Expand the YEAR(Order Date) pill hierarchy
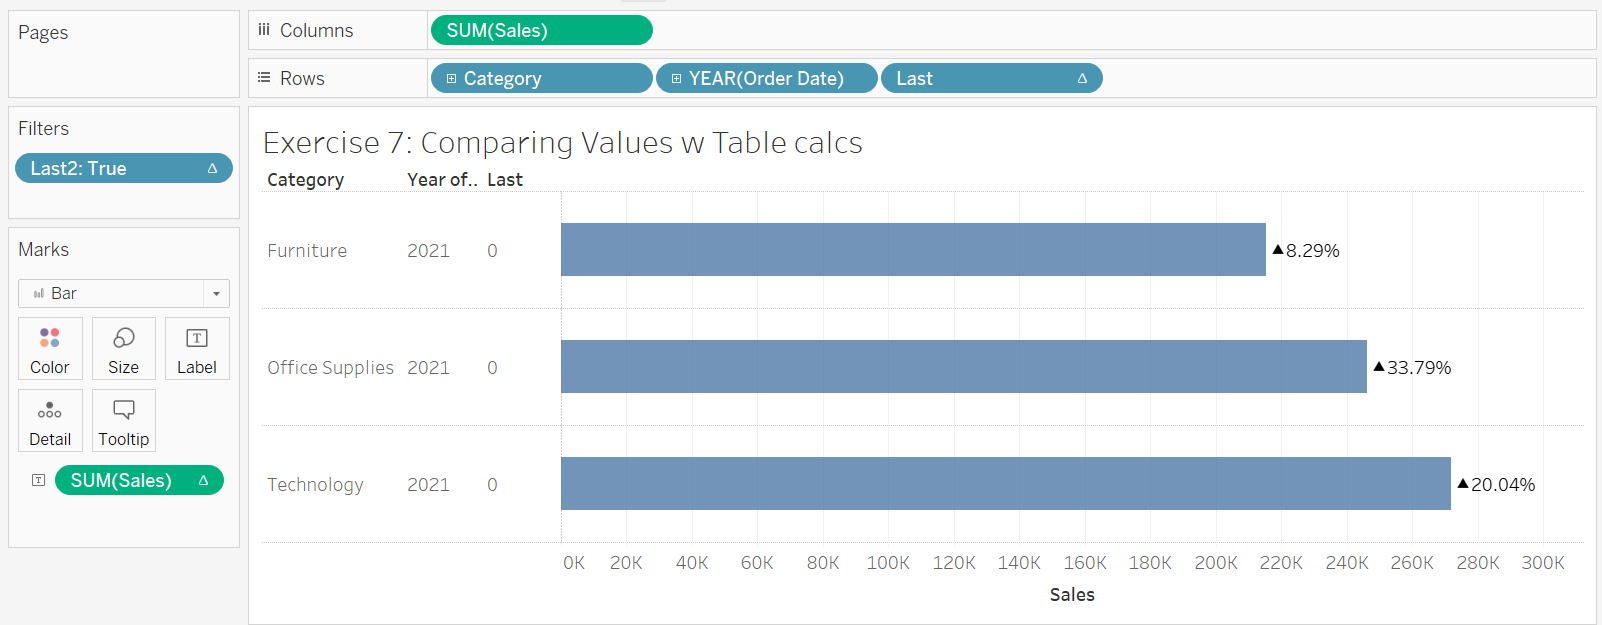This screenshot has width=1602, height=625. (x=676, y=78)
